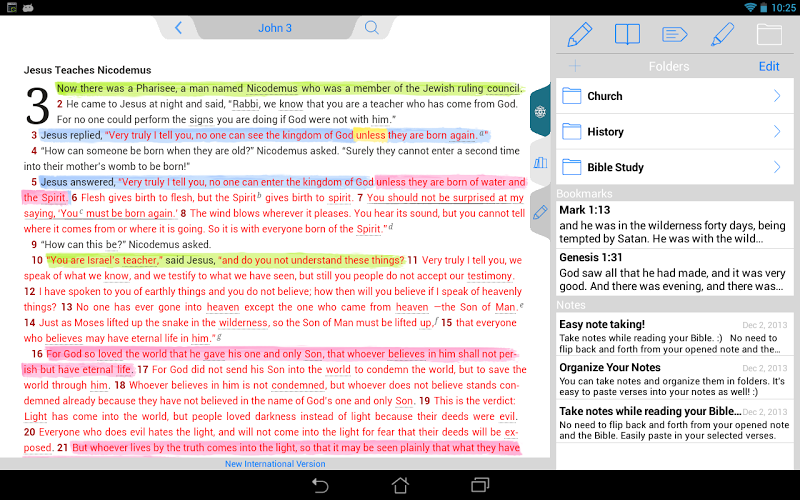Tap the Jesus Teaches Nicodemus heading
This screenshot has height=500, width=800.
87,70
